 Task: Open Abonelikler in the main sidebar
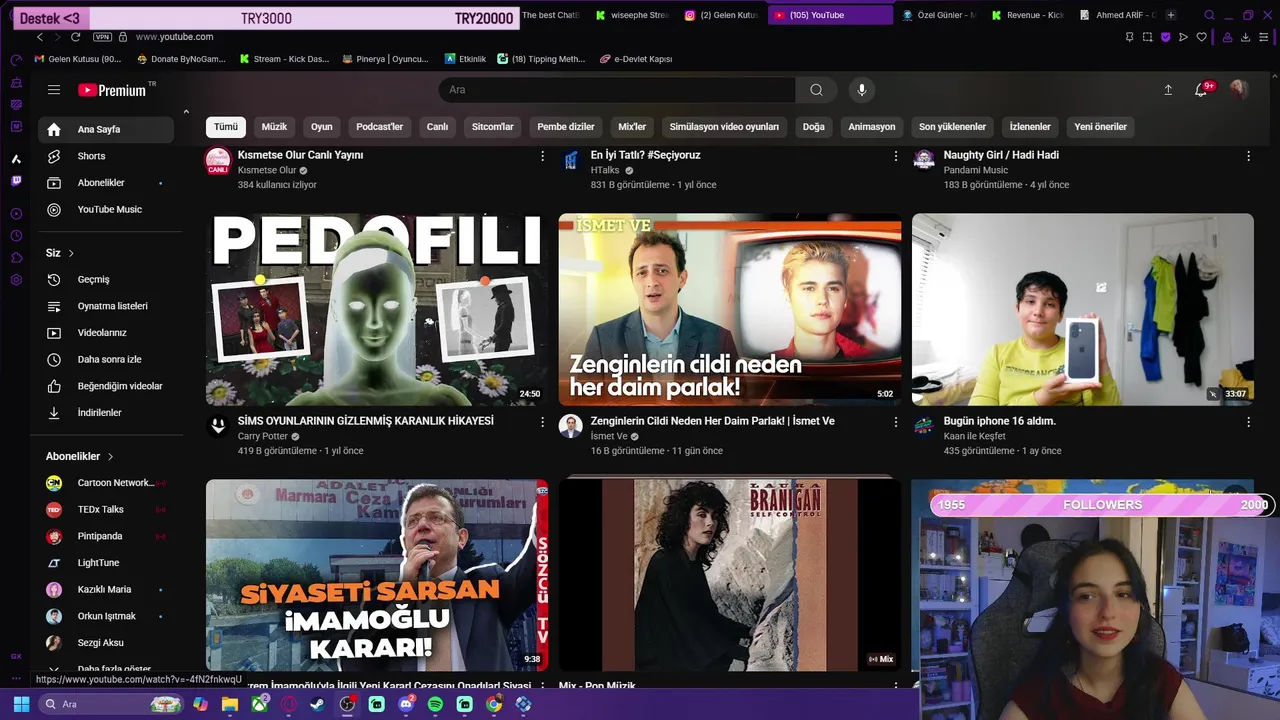(106, 183)
